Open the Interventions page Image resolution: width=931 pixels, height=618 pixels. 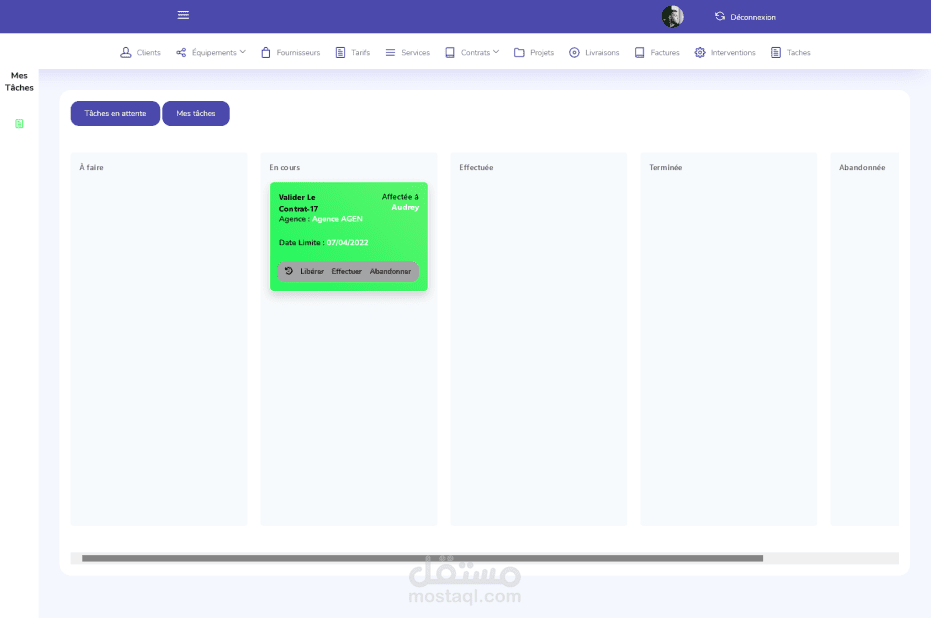733,53
